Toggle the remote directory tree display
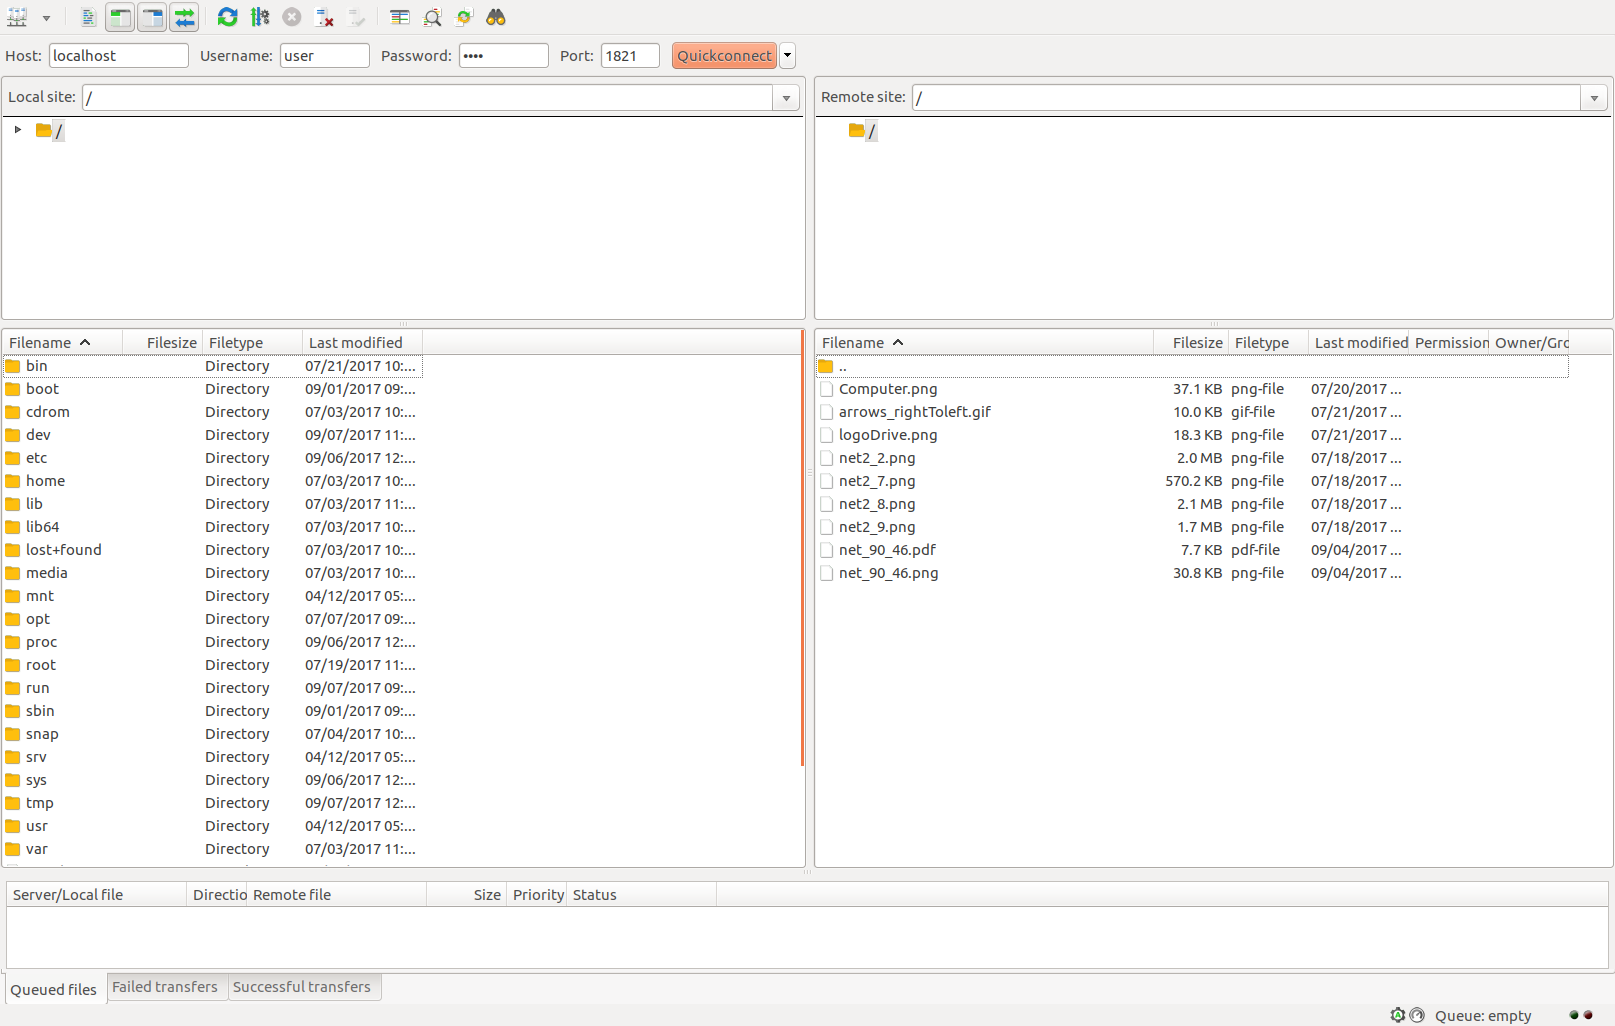 (152, 17)
